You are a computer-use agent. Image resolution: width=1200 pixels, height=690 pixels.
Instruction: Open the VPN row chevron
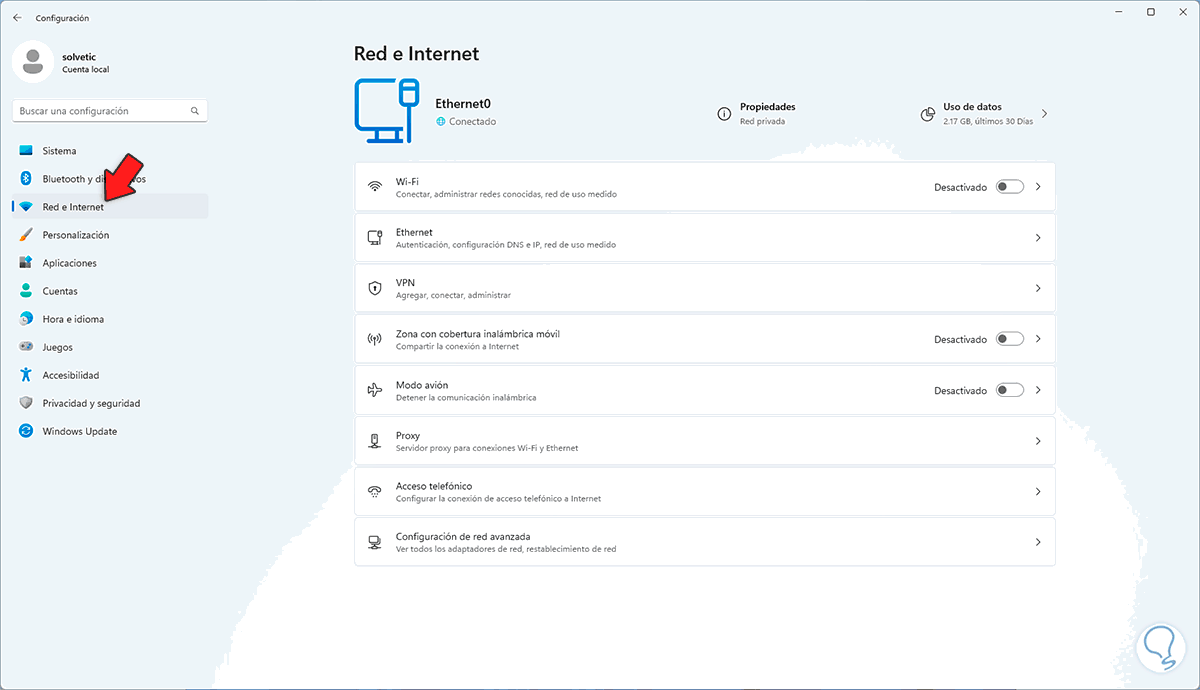tap(1038, 288)
